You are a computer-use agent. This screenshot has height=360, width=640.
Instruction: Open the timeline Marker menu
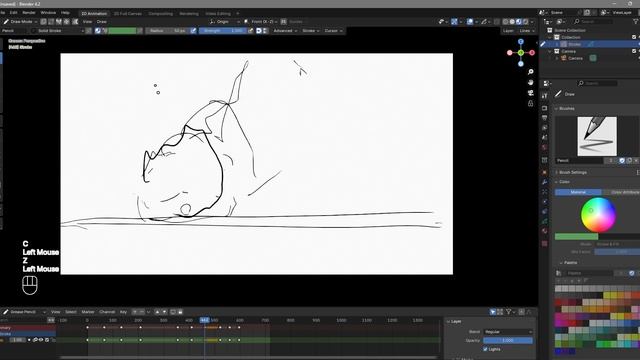88,312
